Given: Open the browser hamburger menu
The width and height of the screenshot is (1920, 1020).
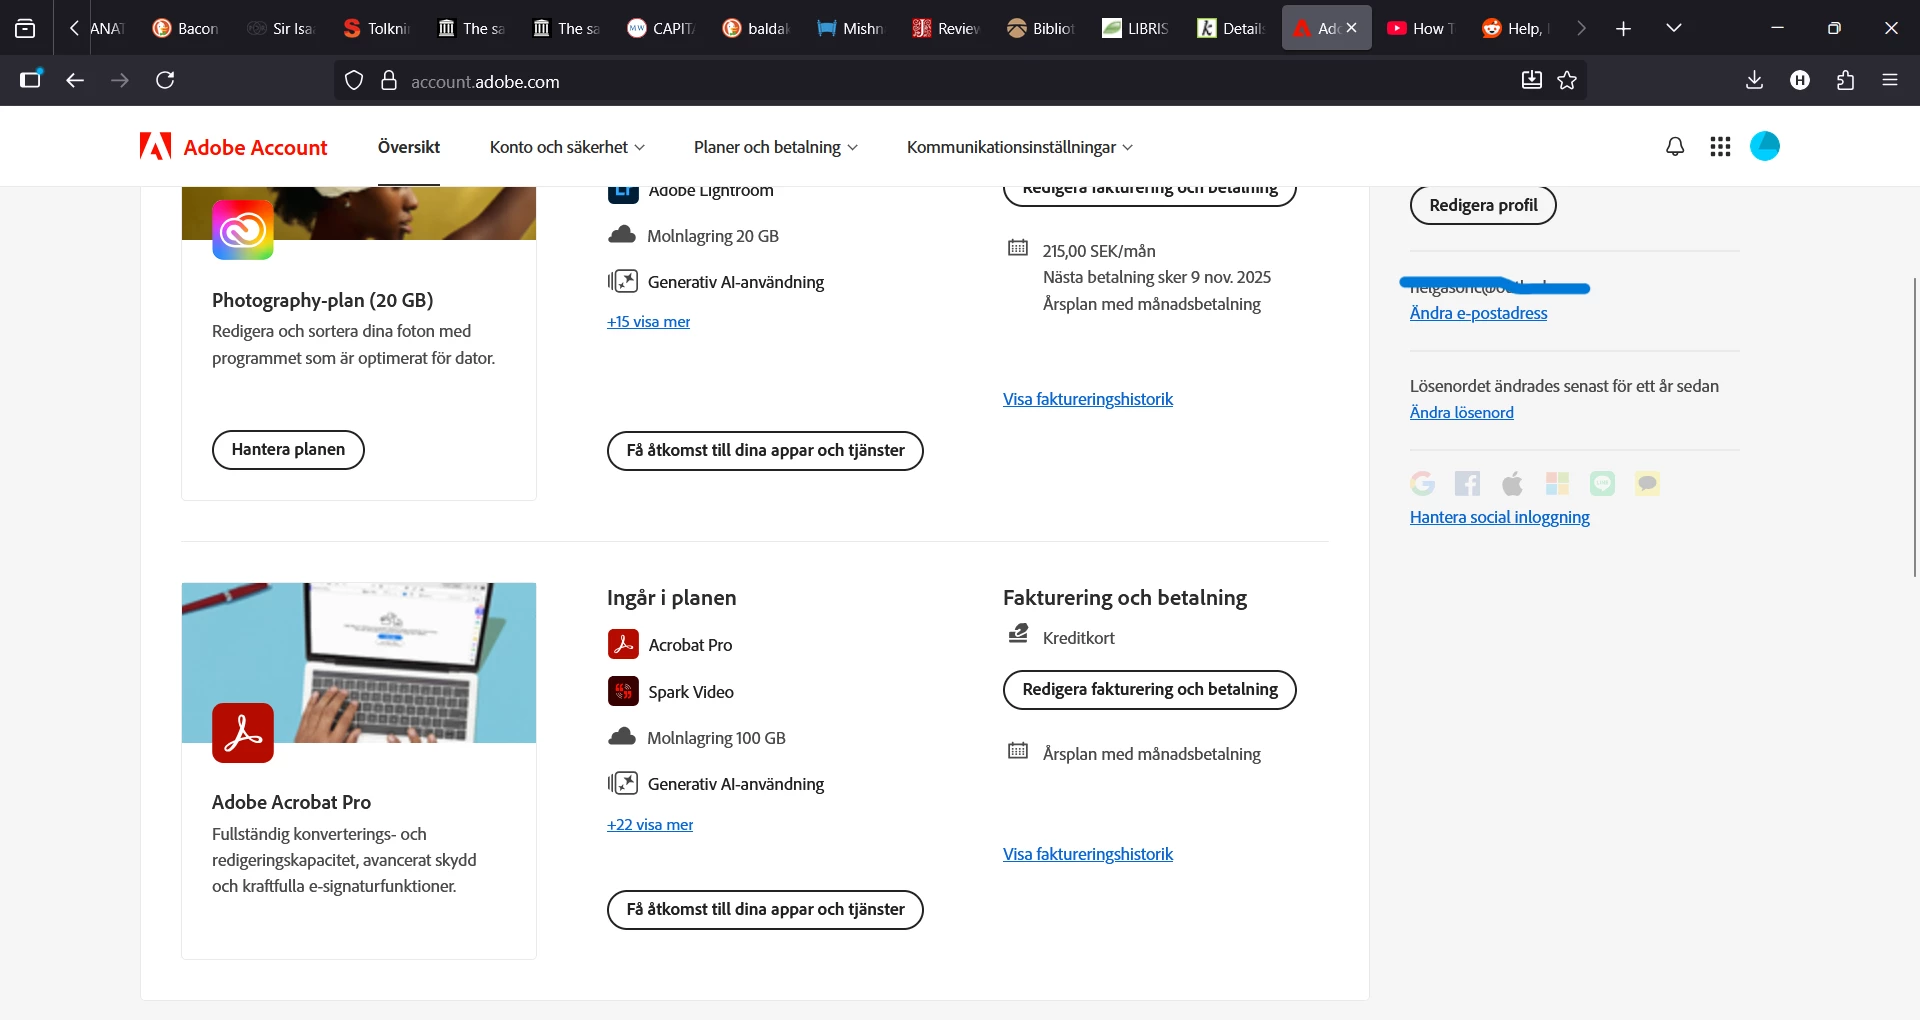Looking at the screenshot, I should tap(1890, 80).
